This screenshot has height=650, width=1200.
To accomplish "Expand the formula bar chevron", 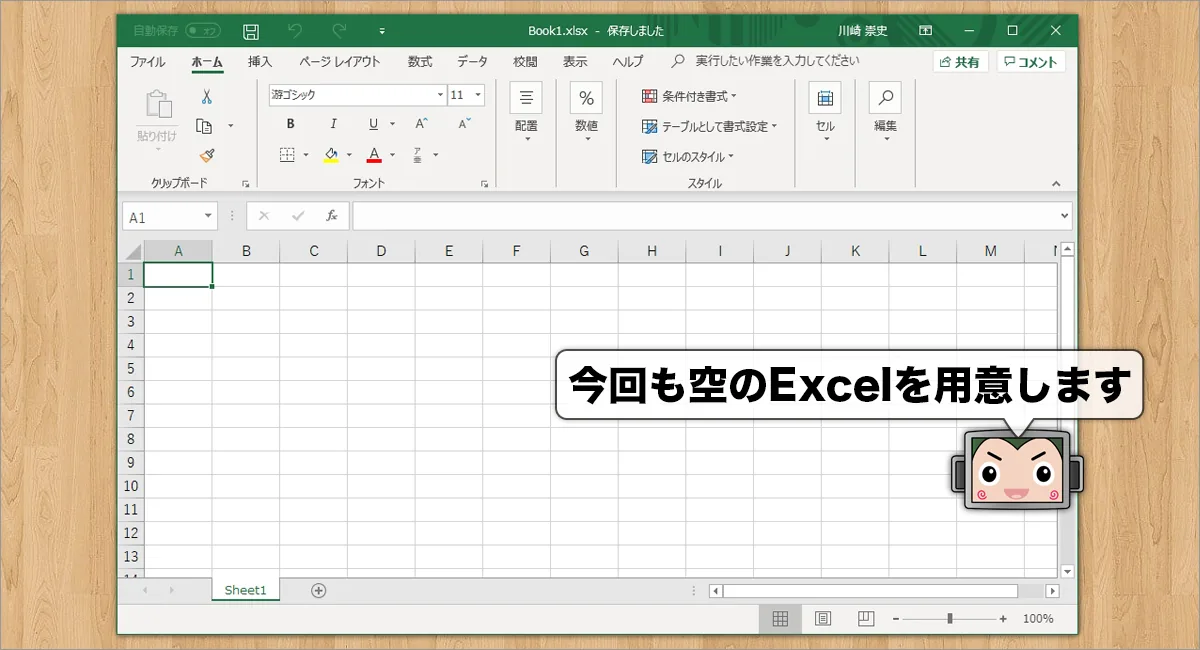I will [1064, 216].
